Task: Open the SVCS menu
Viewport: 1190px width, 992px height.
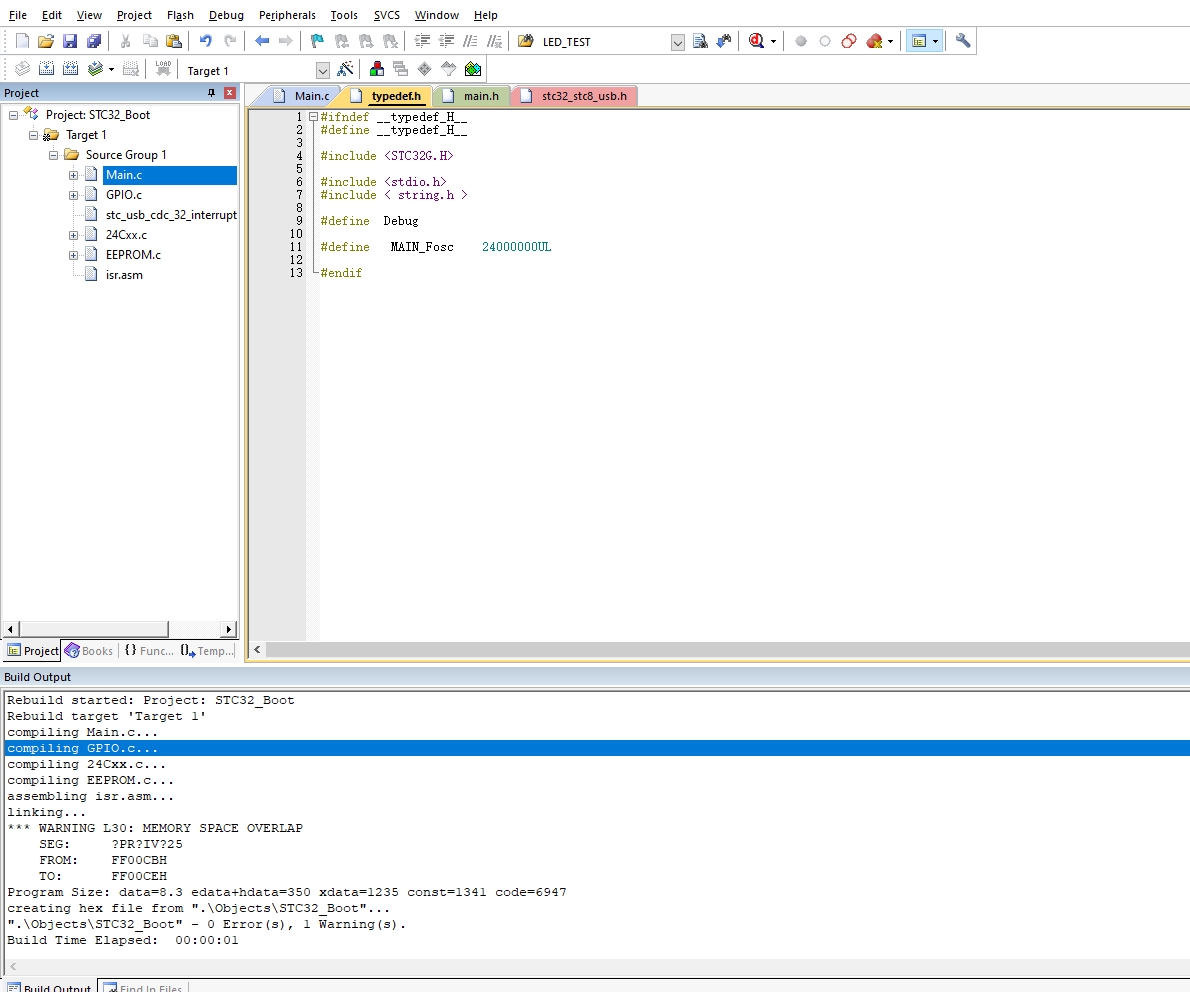Action: coord(386,14)
